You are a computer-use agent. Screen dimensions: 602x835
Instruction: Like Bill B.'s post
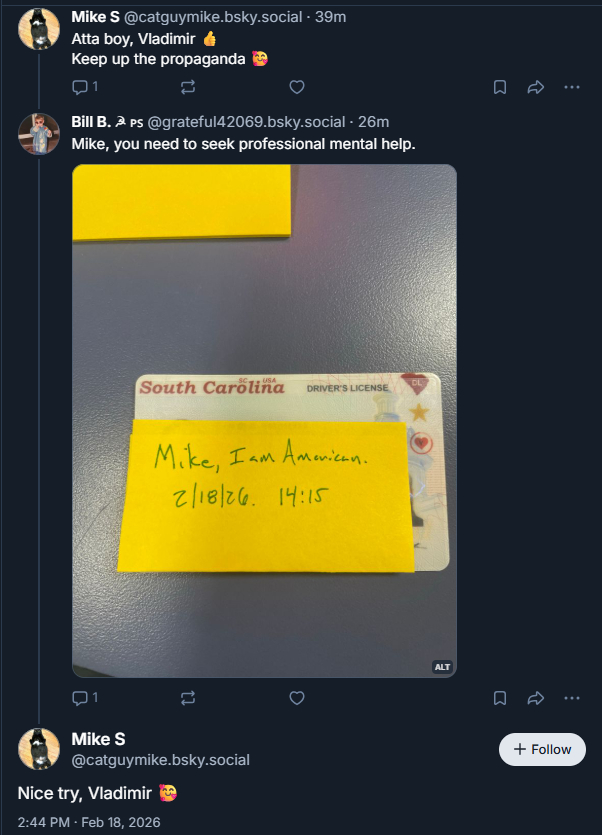pos(297,698)
